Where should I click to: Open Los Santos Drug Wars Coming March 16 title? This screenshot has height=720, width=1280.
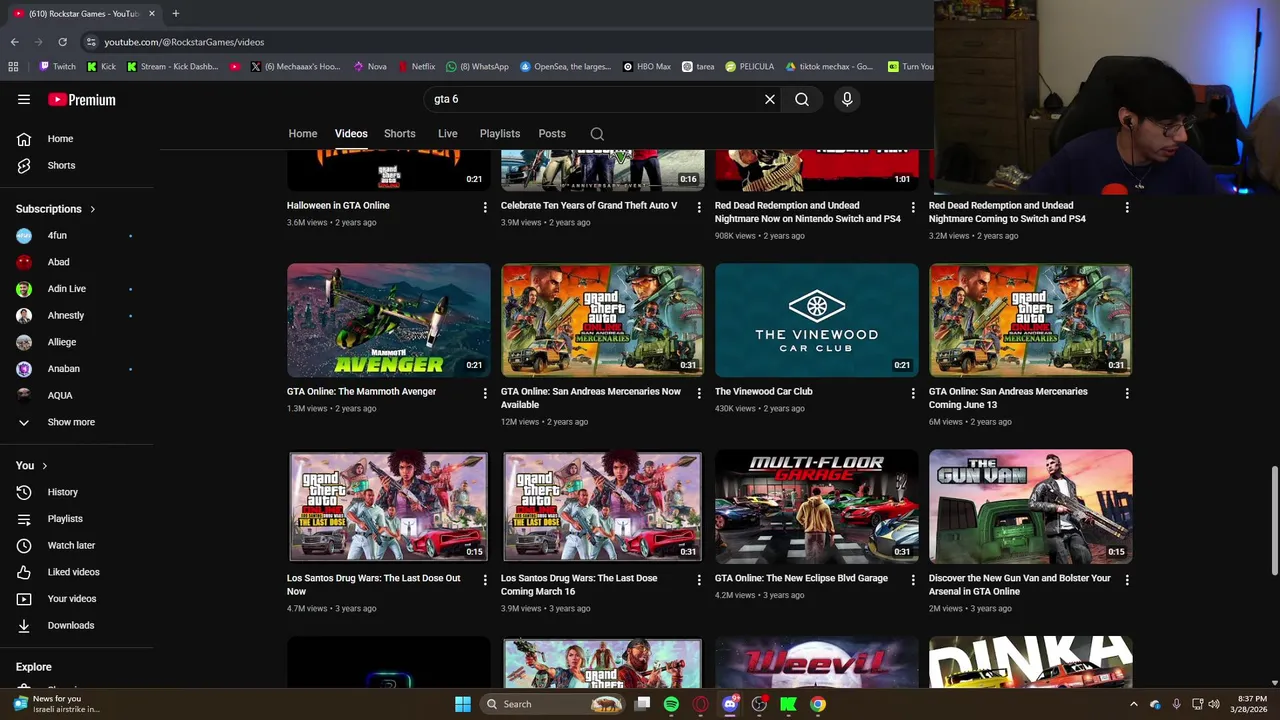[579, 585]
